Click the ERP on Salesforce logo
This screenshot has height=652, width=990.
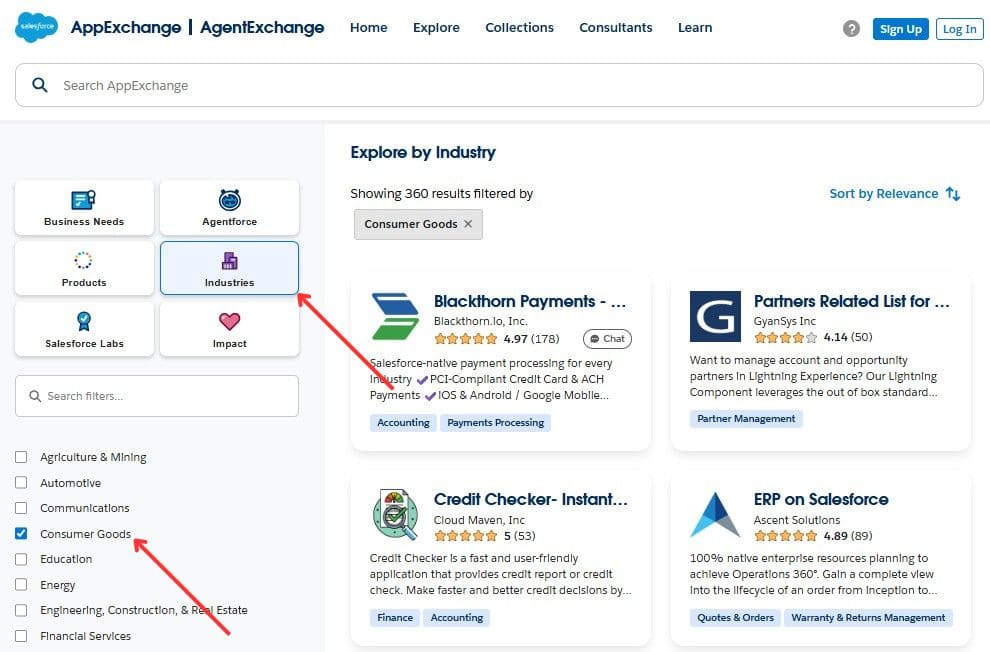715,514
